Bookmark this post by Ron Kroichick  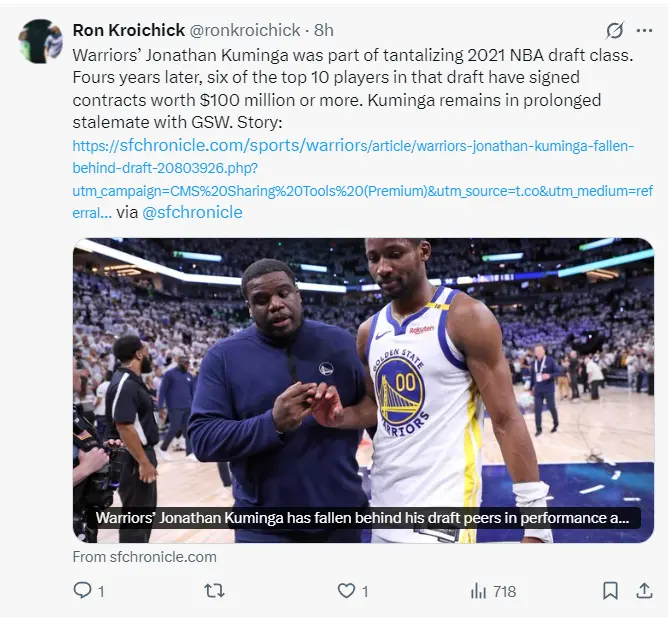[610, 591]
